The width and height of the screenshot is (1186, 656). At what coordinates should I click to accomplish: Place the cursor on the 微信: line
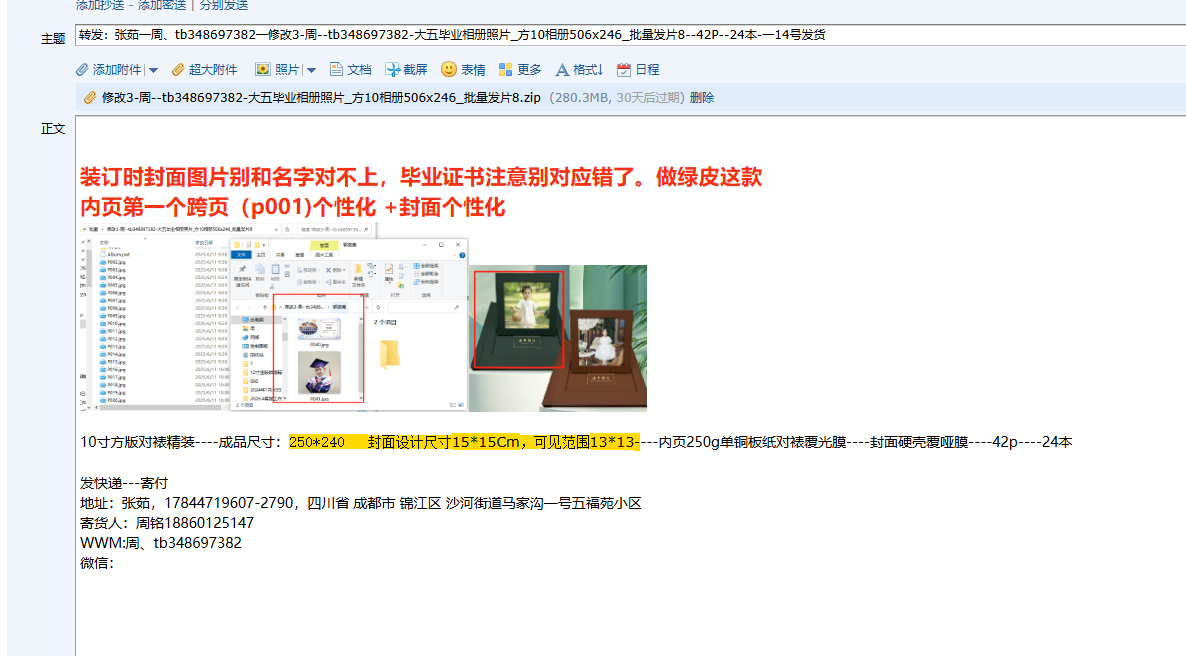pyautogui.click(x=97, y=562)
